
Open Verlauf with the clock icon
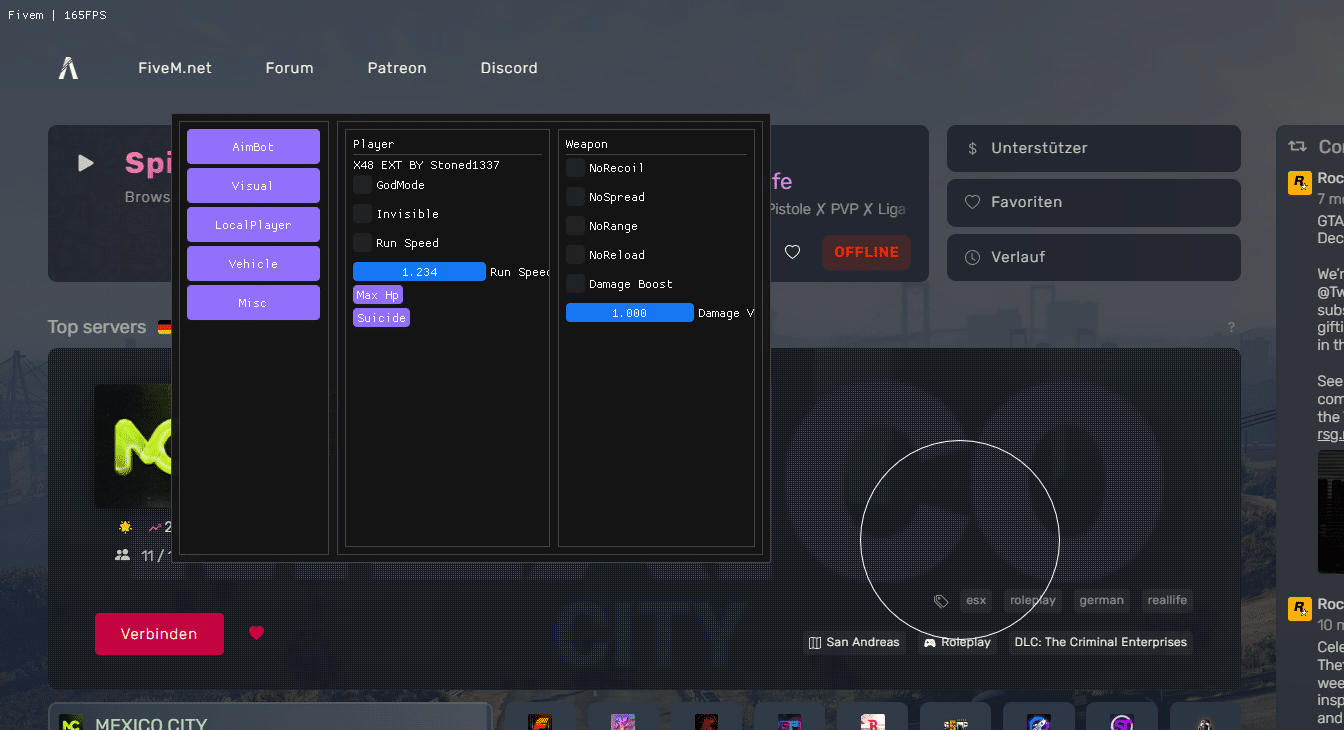pyautogui.click(x=1093, y=257)
